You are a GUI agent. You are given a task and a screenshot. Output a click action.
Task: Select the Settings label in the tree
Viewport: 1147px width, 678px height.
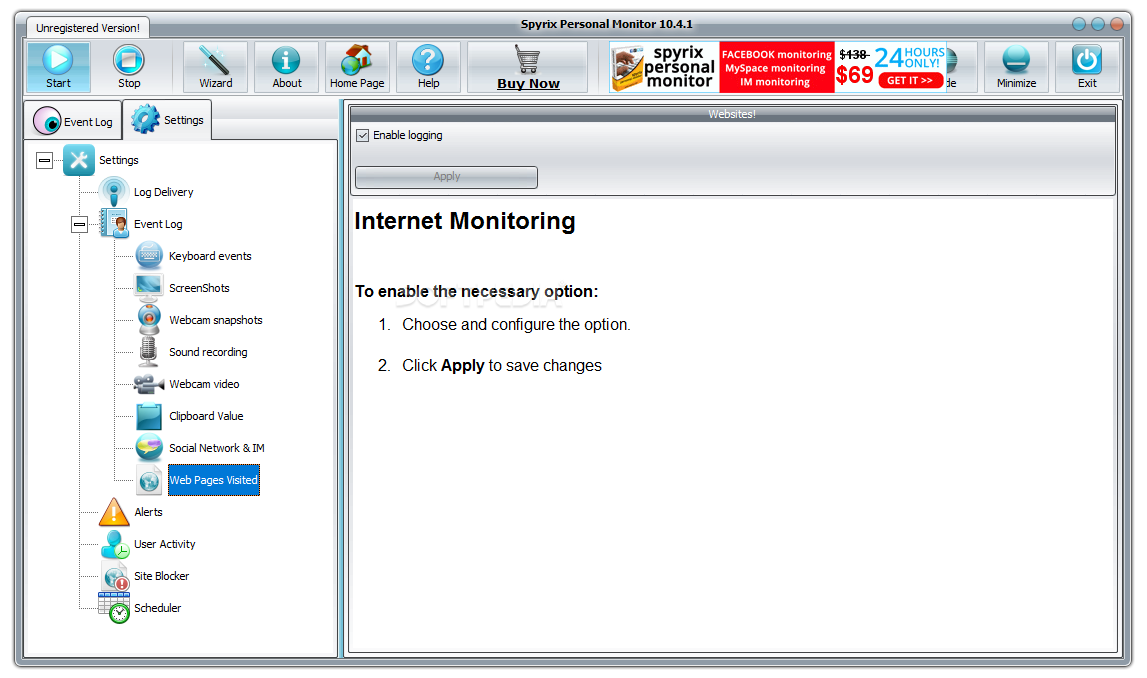point(119,160)
